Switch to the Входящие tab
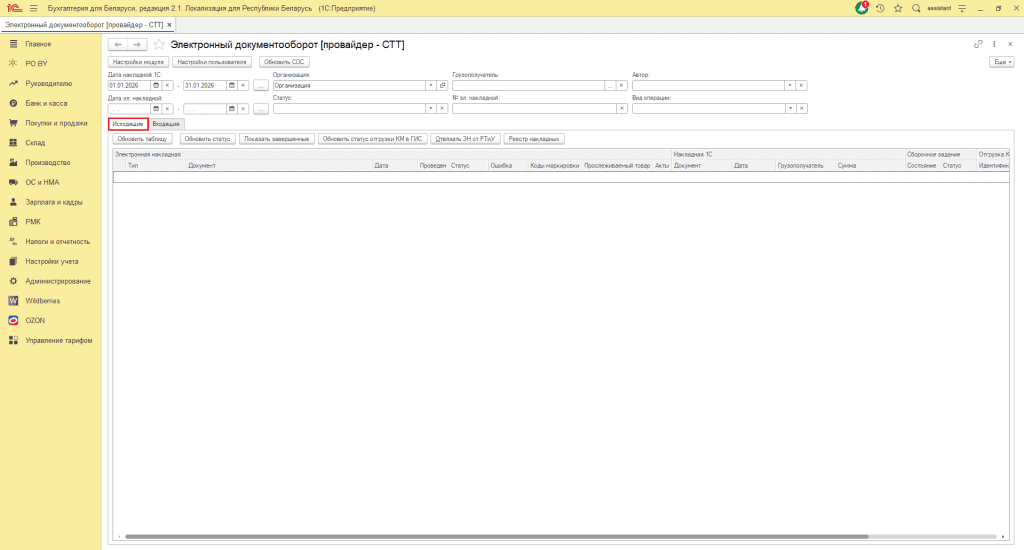Viewport: 1024px width, 550px height. (x=166, y=123)
